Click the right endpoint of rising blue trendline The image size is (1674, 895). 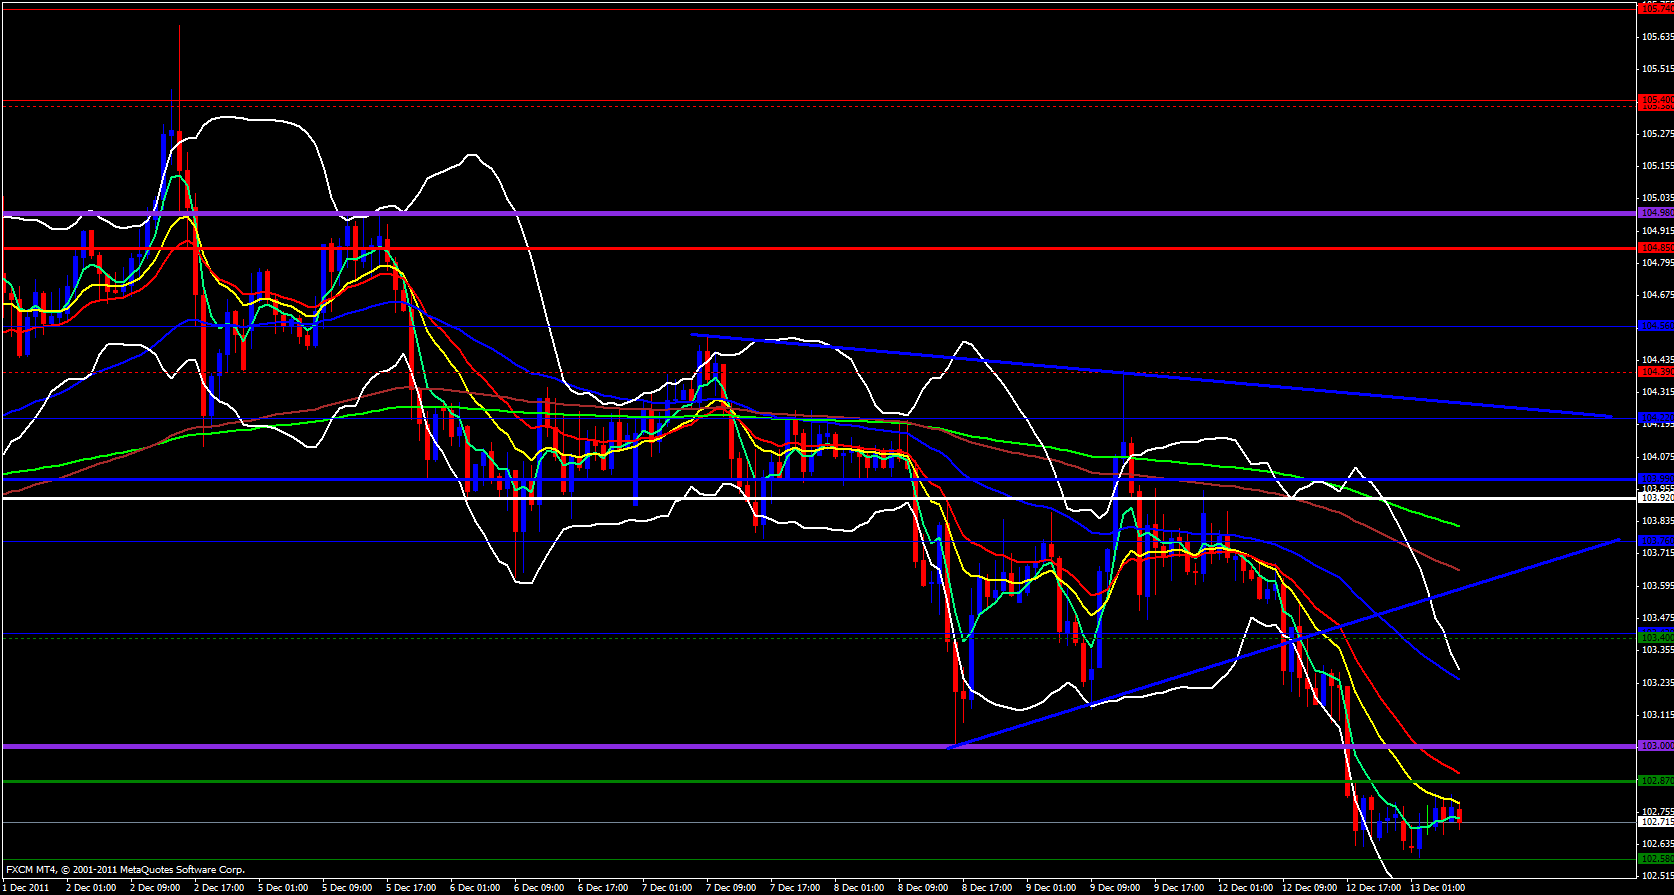tap(1618, 540)
